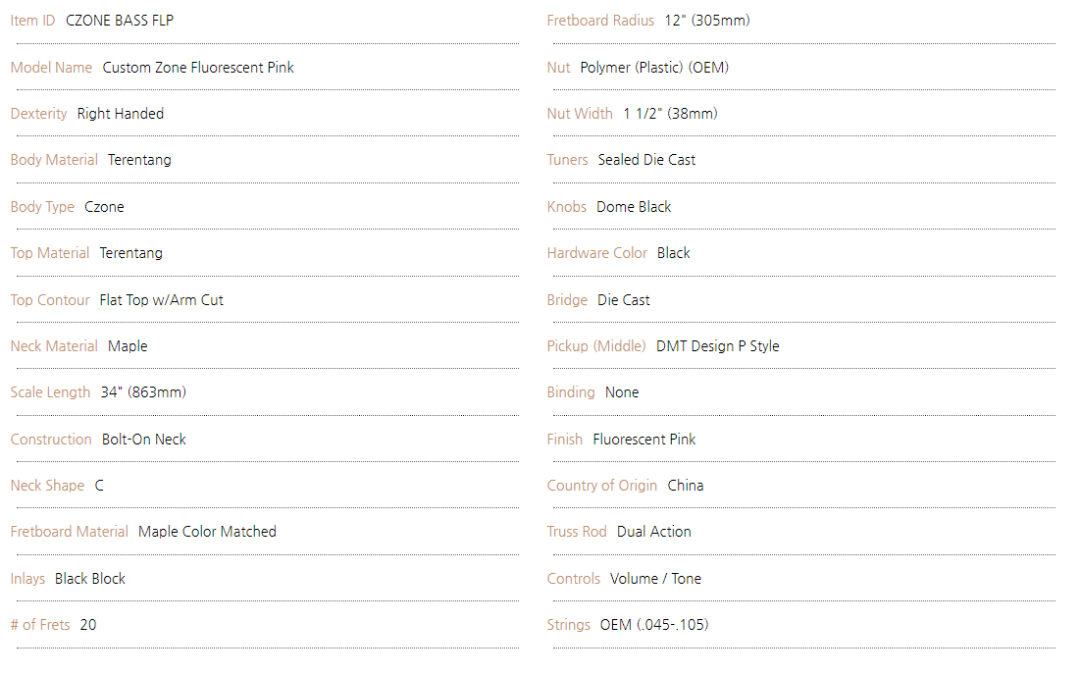Select the Model Name label
Image resolution: width=1080 pixels, height=675 pixels.
coord(51,68)
